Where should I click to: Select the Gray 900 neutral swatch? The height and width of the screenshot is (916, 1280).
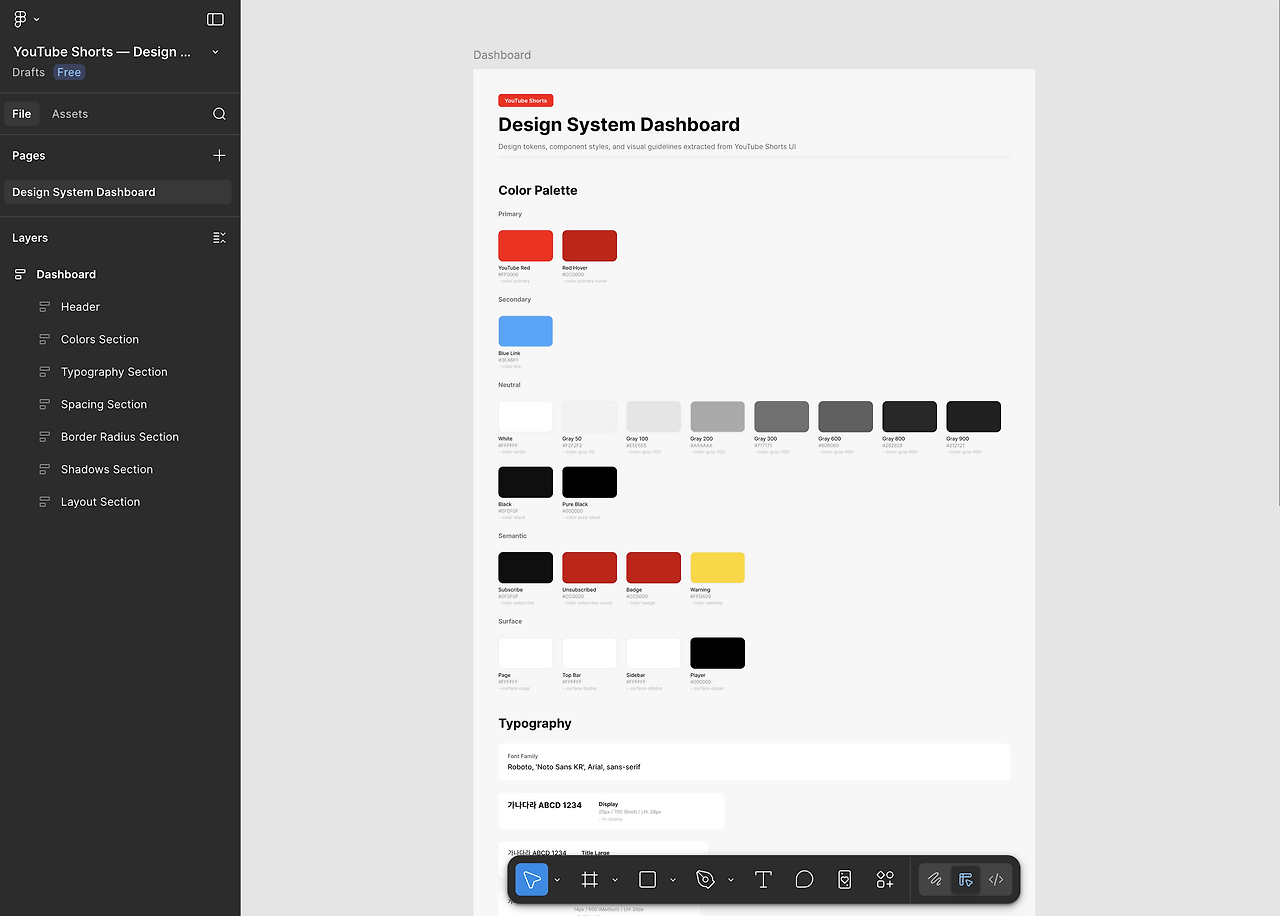[x=974, y=417]
